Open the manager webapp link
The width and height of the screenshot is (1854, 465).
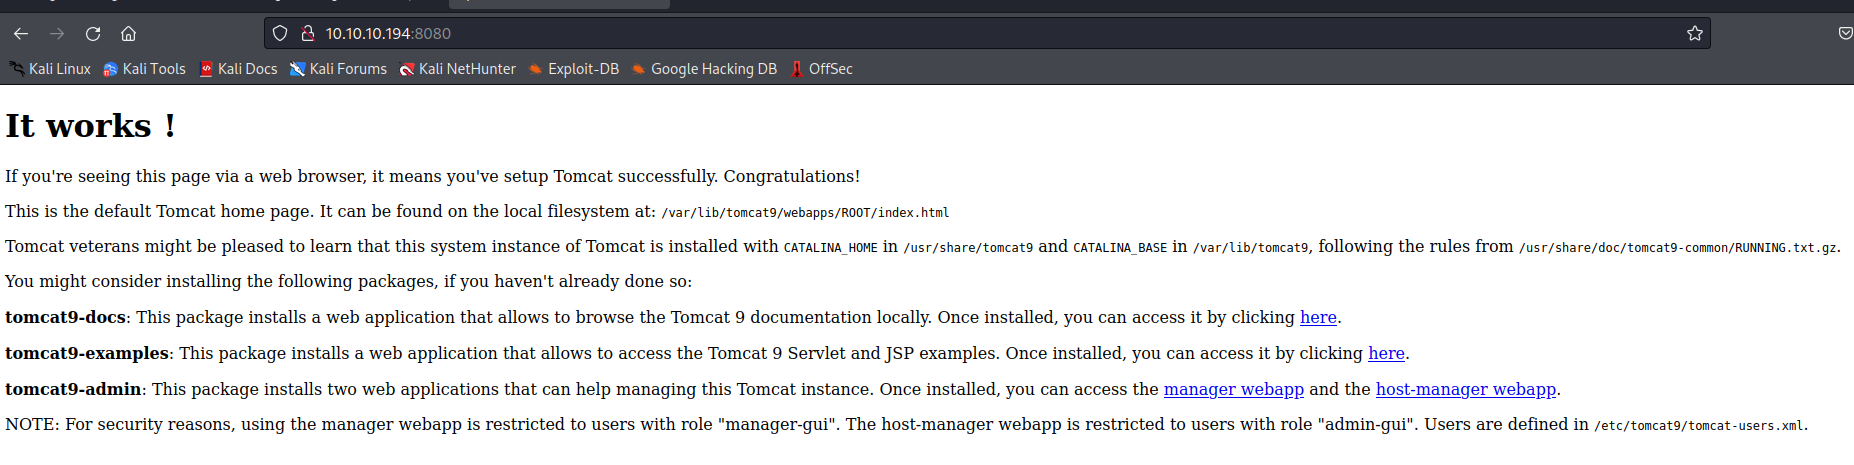[1233, 390]
